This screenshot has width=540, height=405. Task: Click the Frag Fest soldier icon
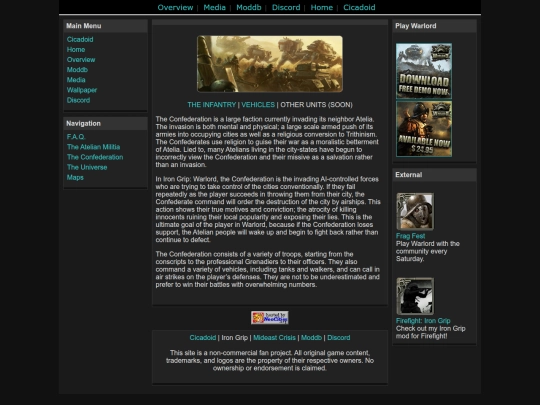[415, 211]
